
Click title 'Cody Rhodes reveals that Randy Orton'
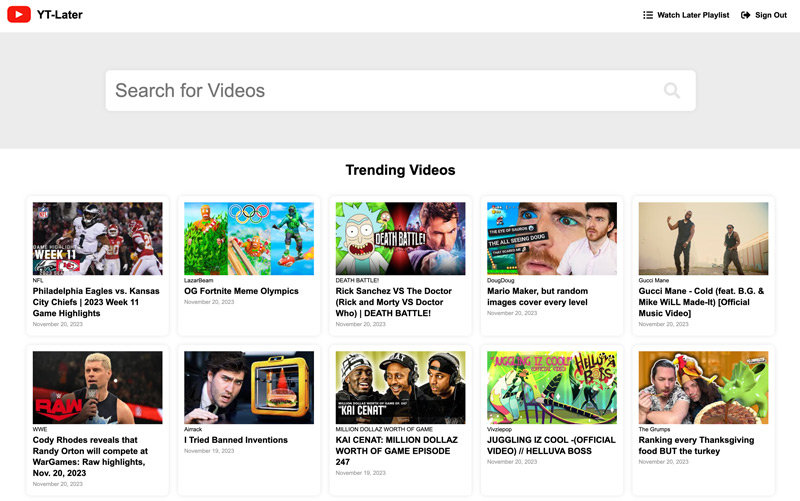[x=90, y=456]
